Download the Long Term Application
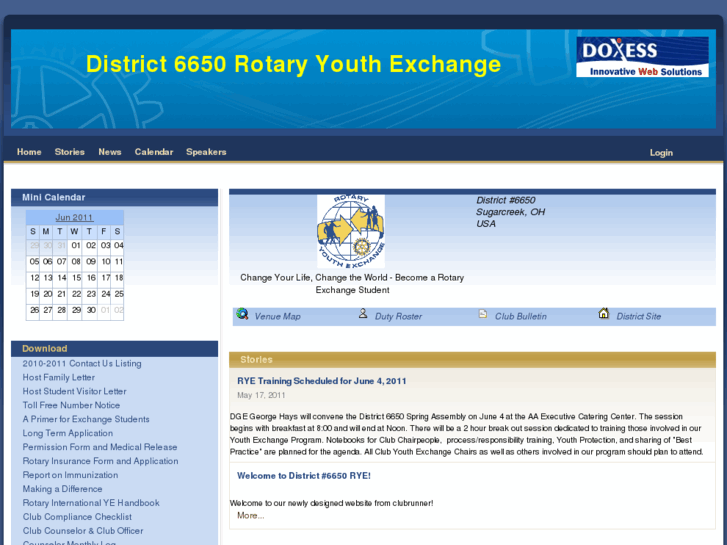727x545 pixels. click(x=68, y=434)
